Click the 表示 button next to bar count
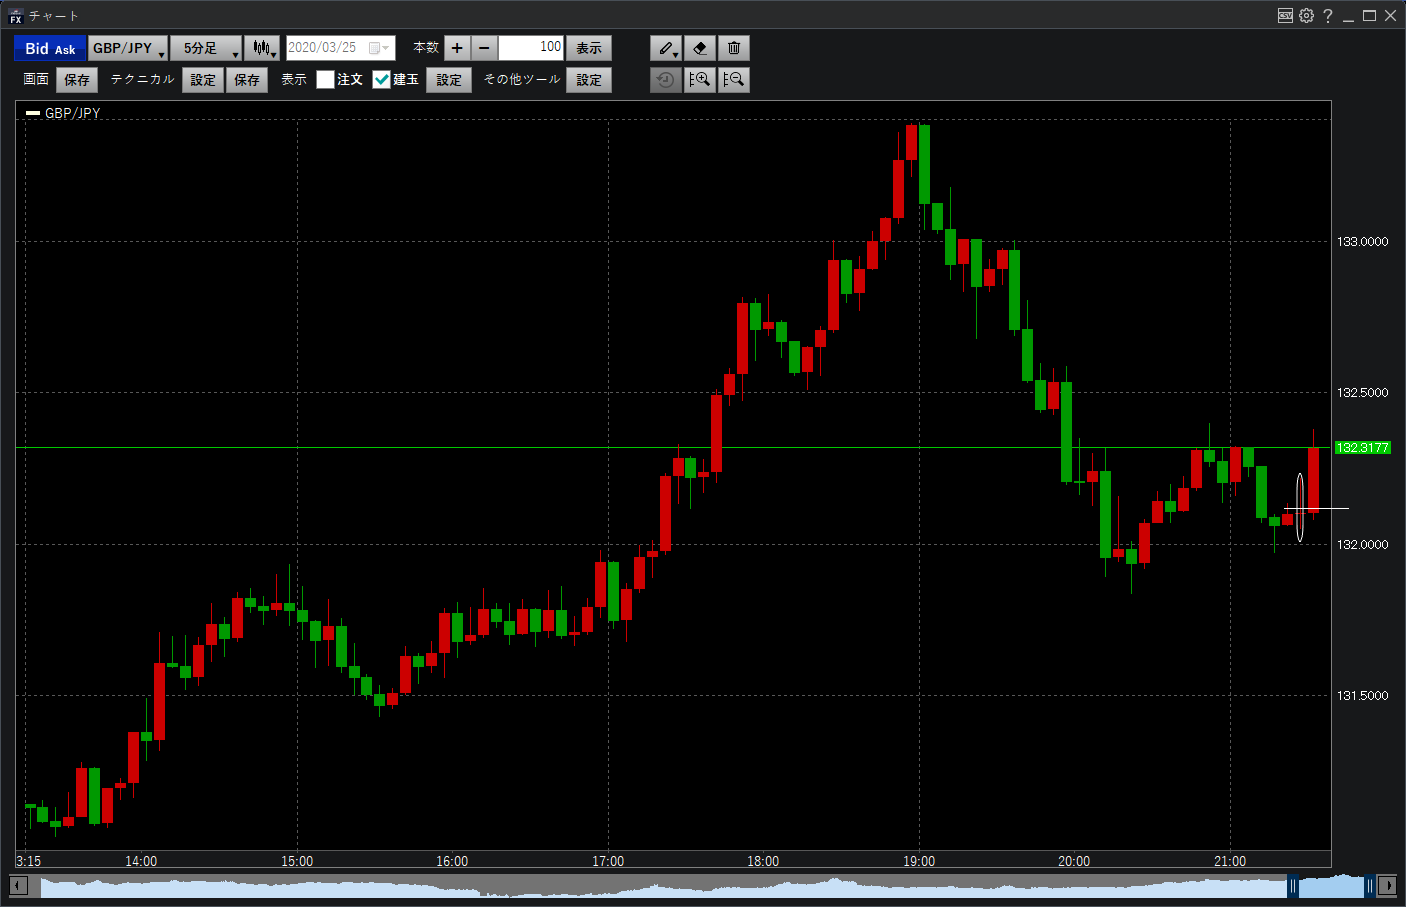The width and height of the screenshot is (1406, 907). [589, 48]
